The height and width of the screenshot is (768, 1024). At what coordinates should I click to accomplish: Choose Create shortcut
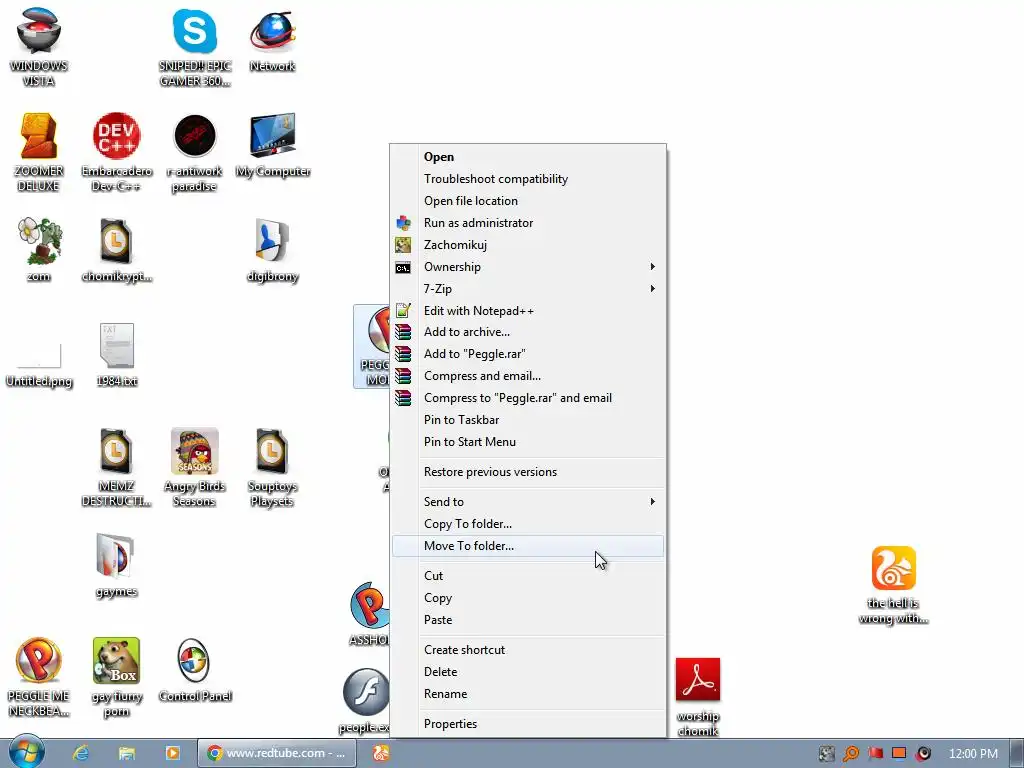pos(528,650)
